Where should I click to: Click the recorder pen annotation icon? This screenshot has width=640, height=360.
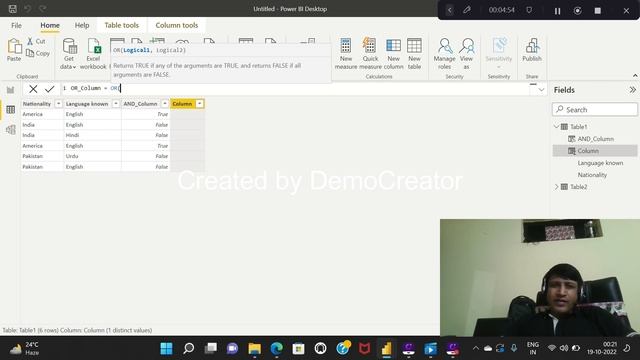(x=467, y=10)
